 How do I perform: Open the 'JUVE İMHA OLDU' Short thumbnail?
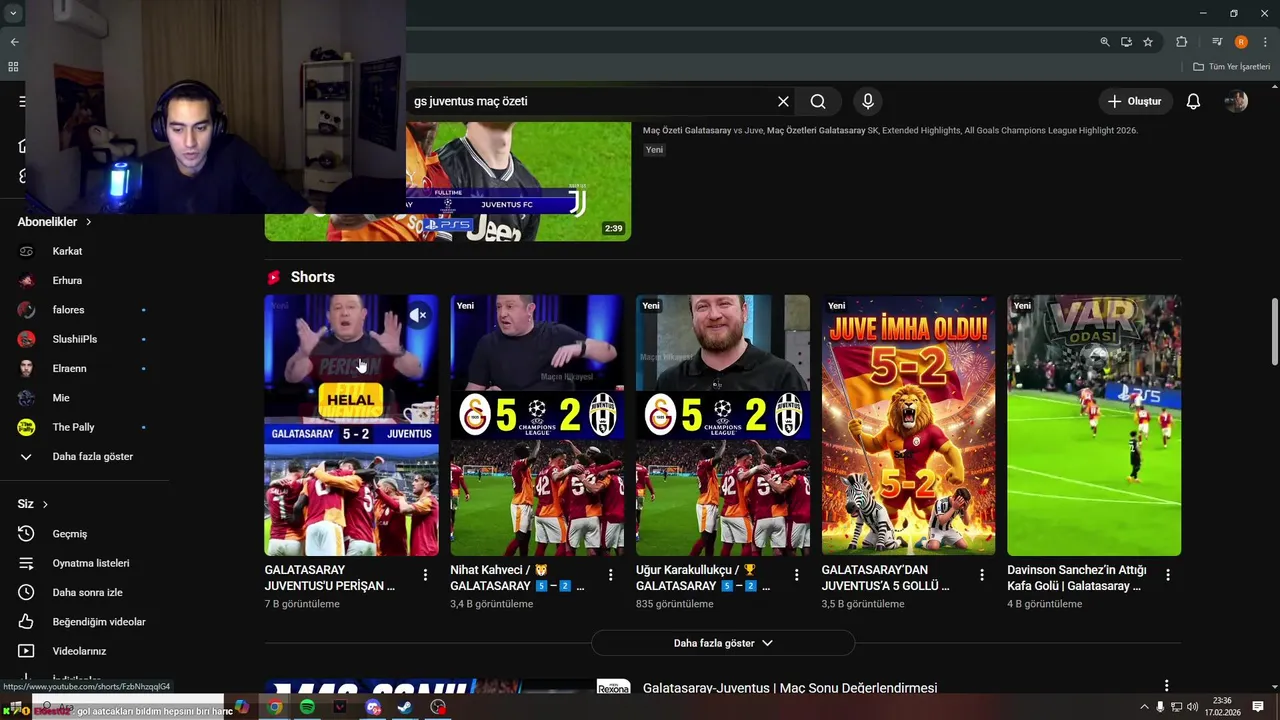(908, 425)
